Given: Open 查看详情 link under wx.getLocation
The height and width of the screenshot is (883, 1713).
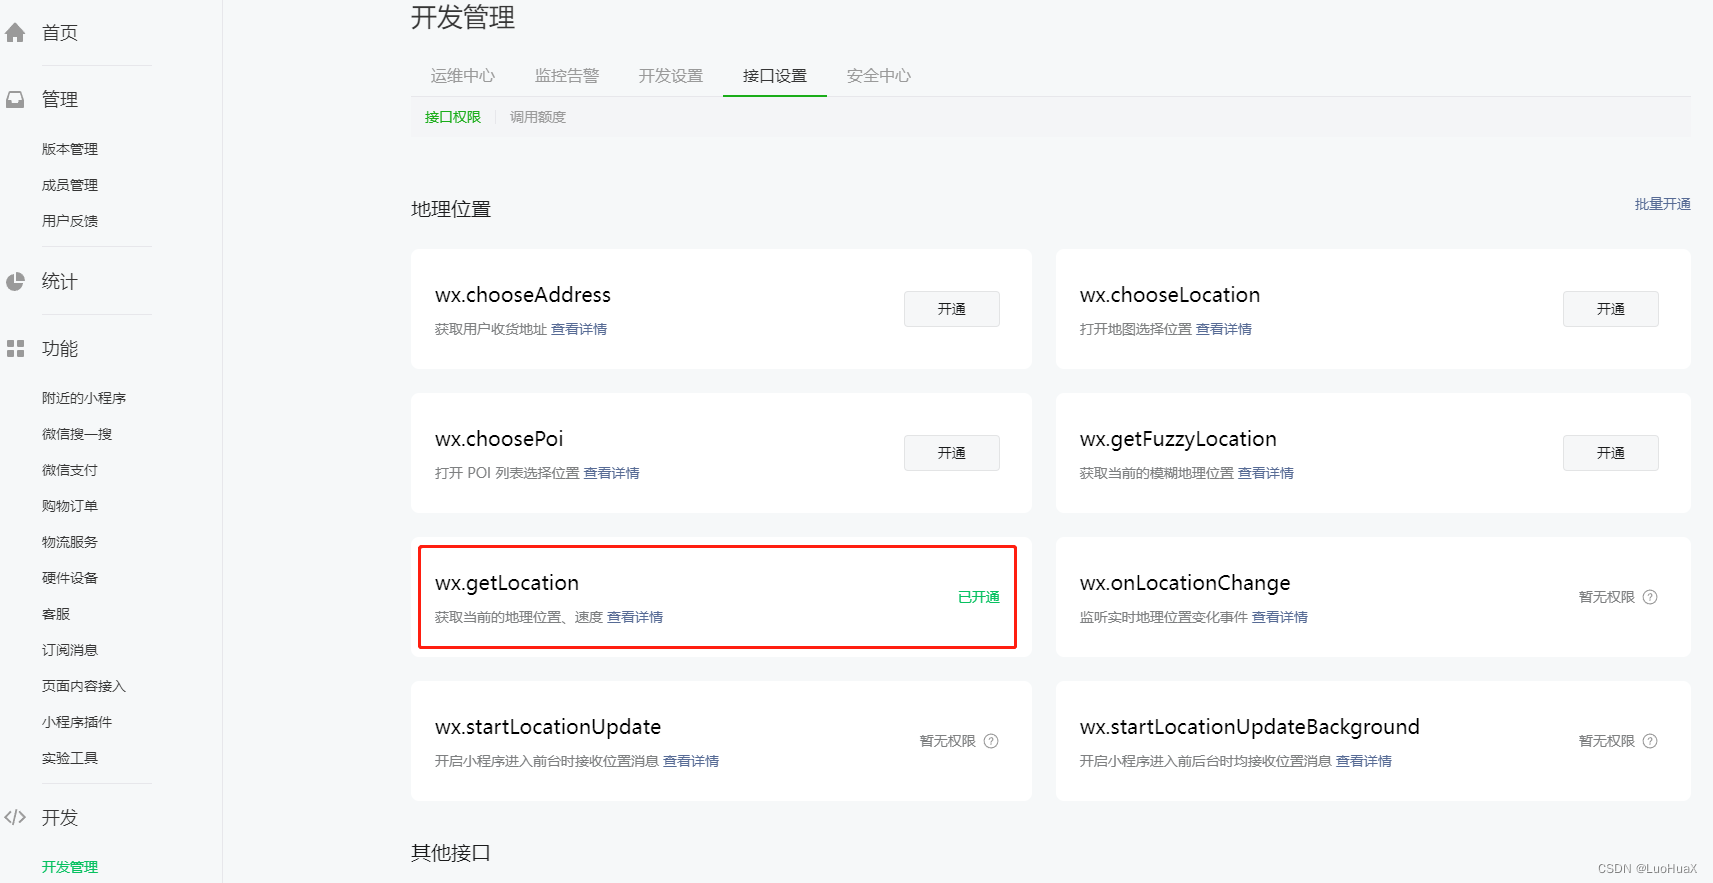Looking at the screenshot, I should (635, 617).
